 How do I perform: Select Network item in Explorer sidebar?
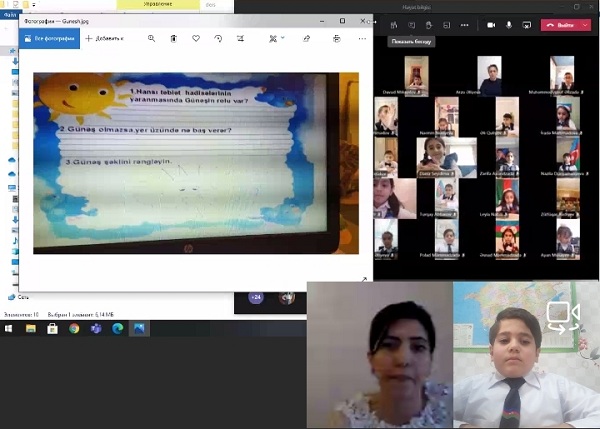(19, 297)
